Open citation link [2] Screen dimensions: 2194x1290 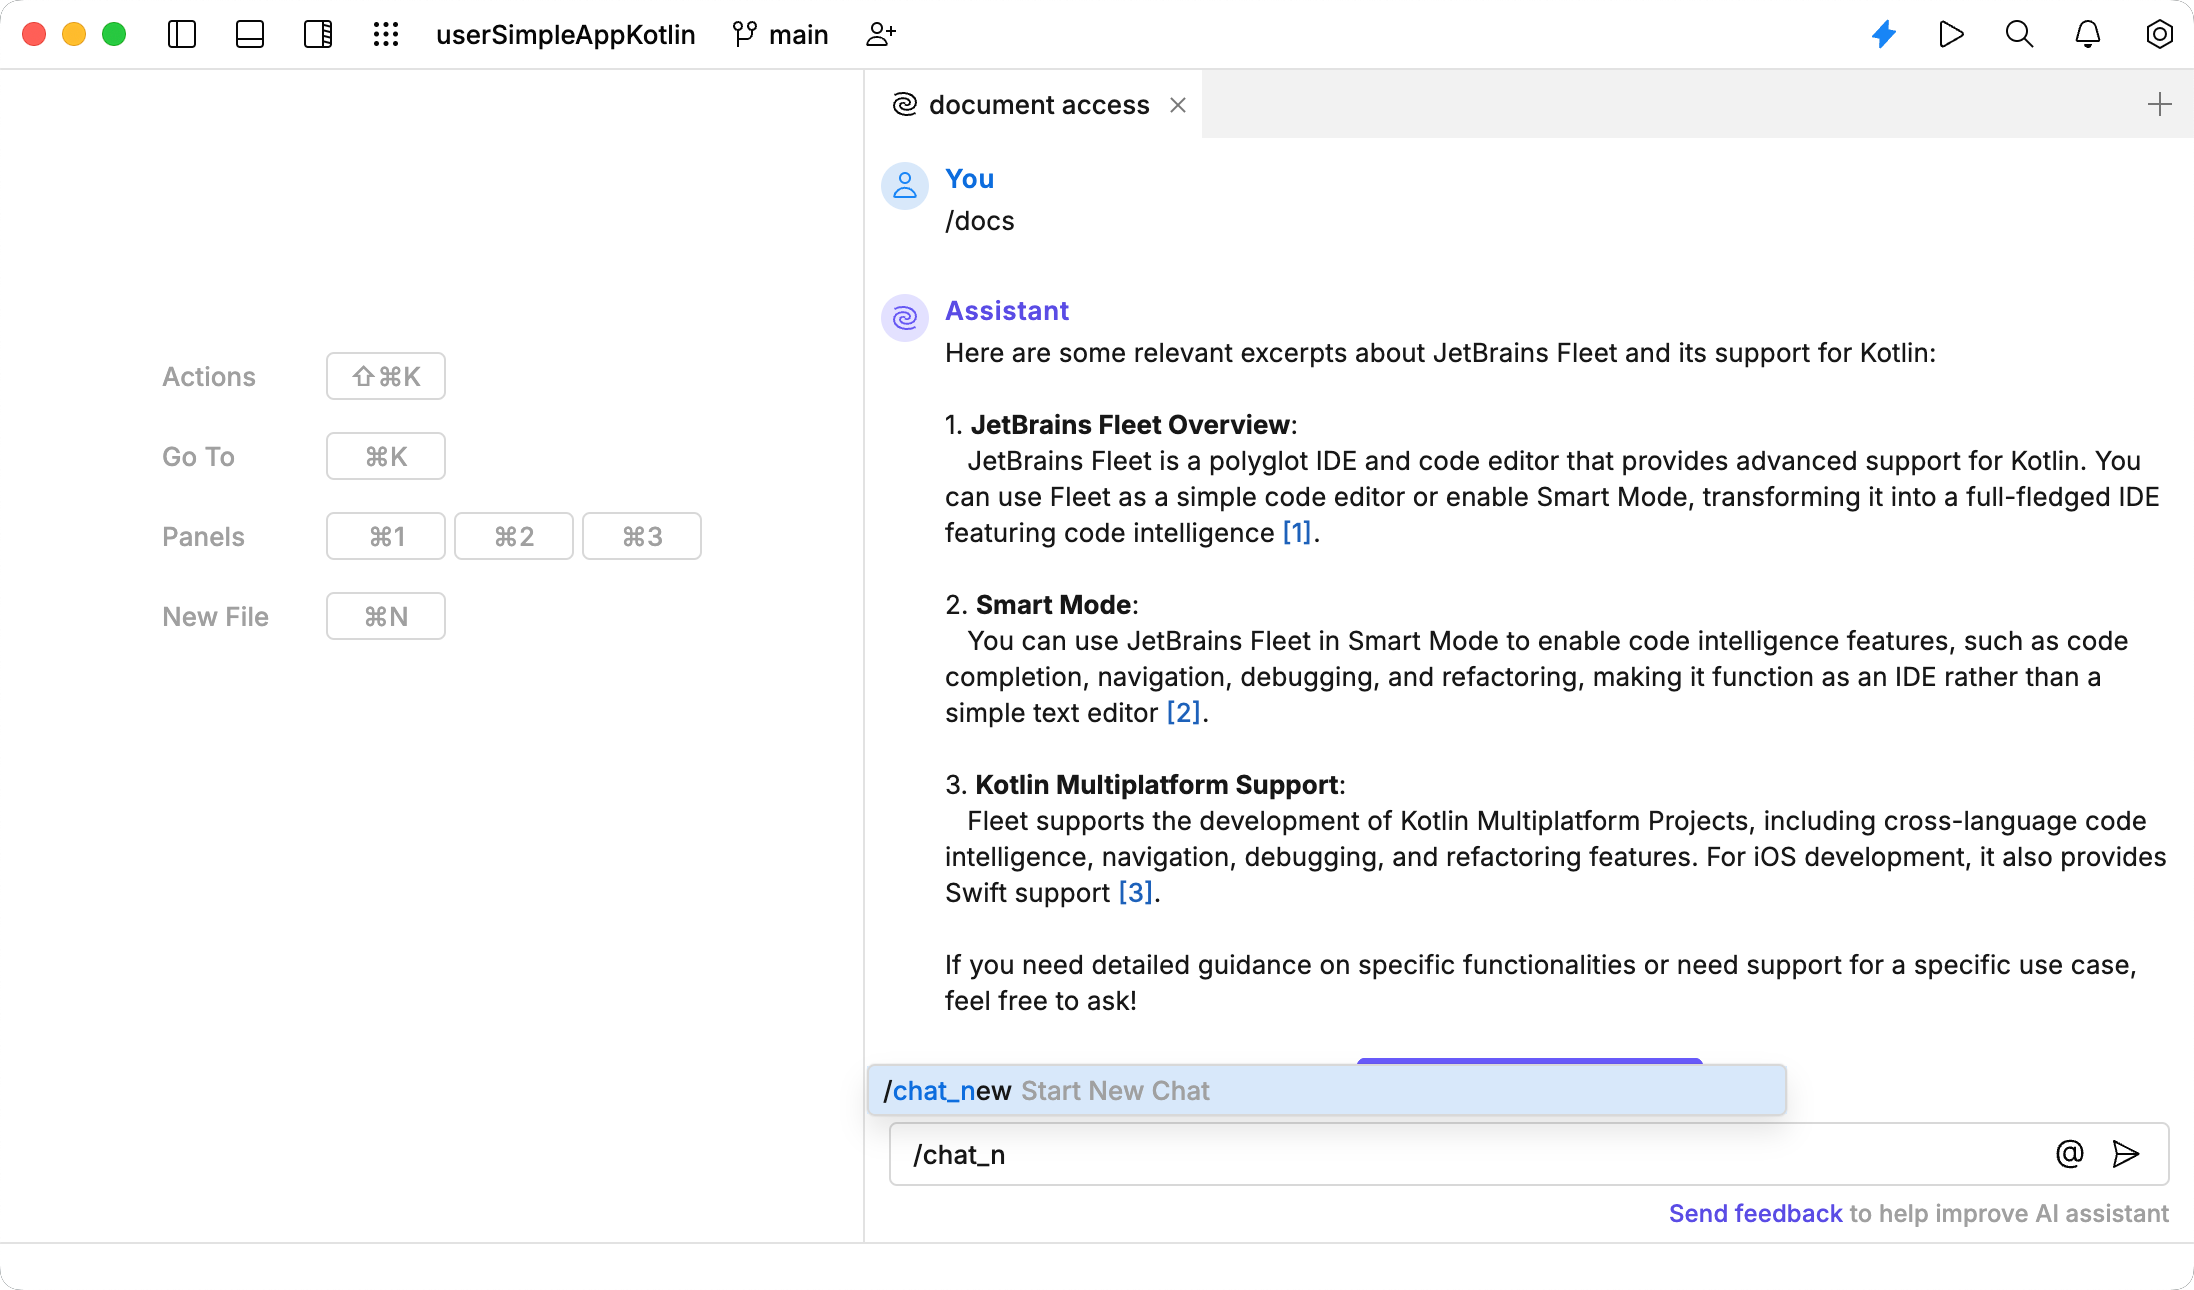pyautogui.click(x=1183, y=713)
